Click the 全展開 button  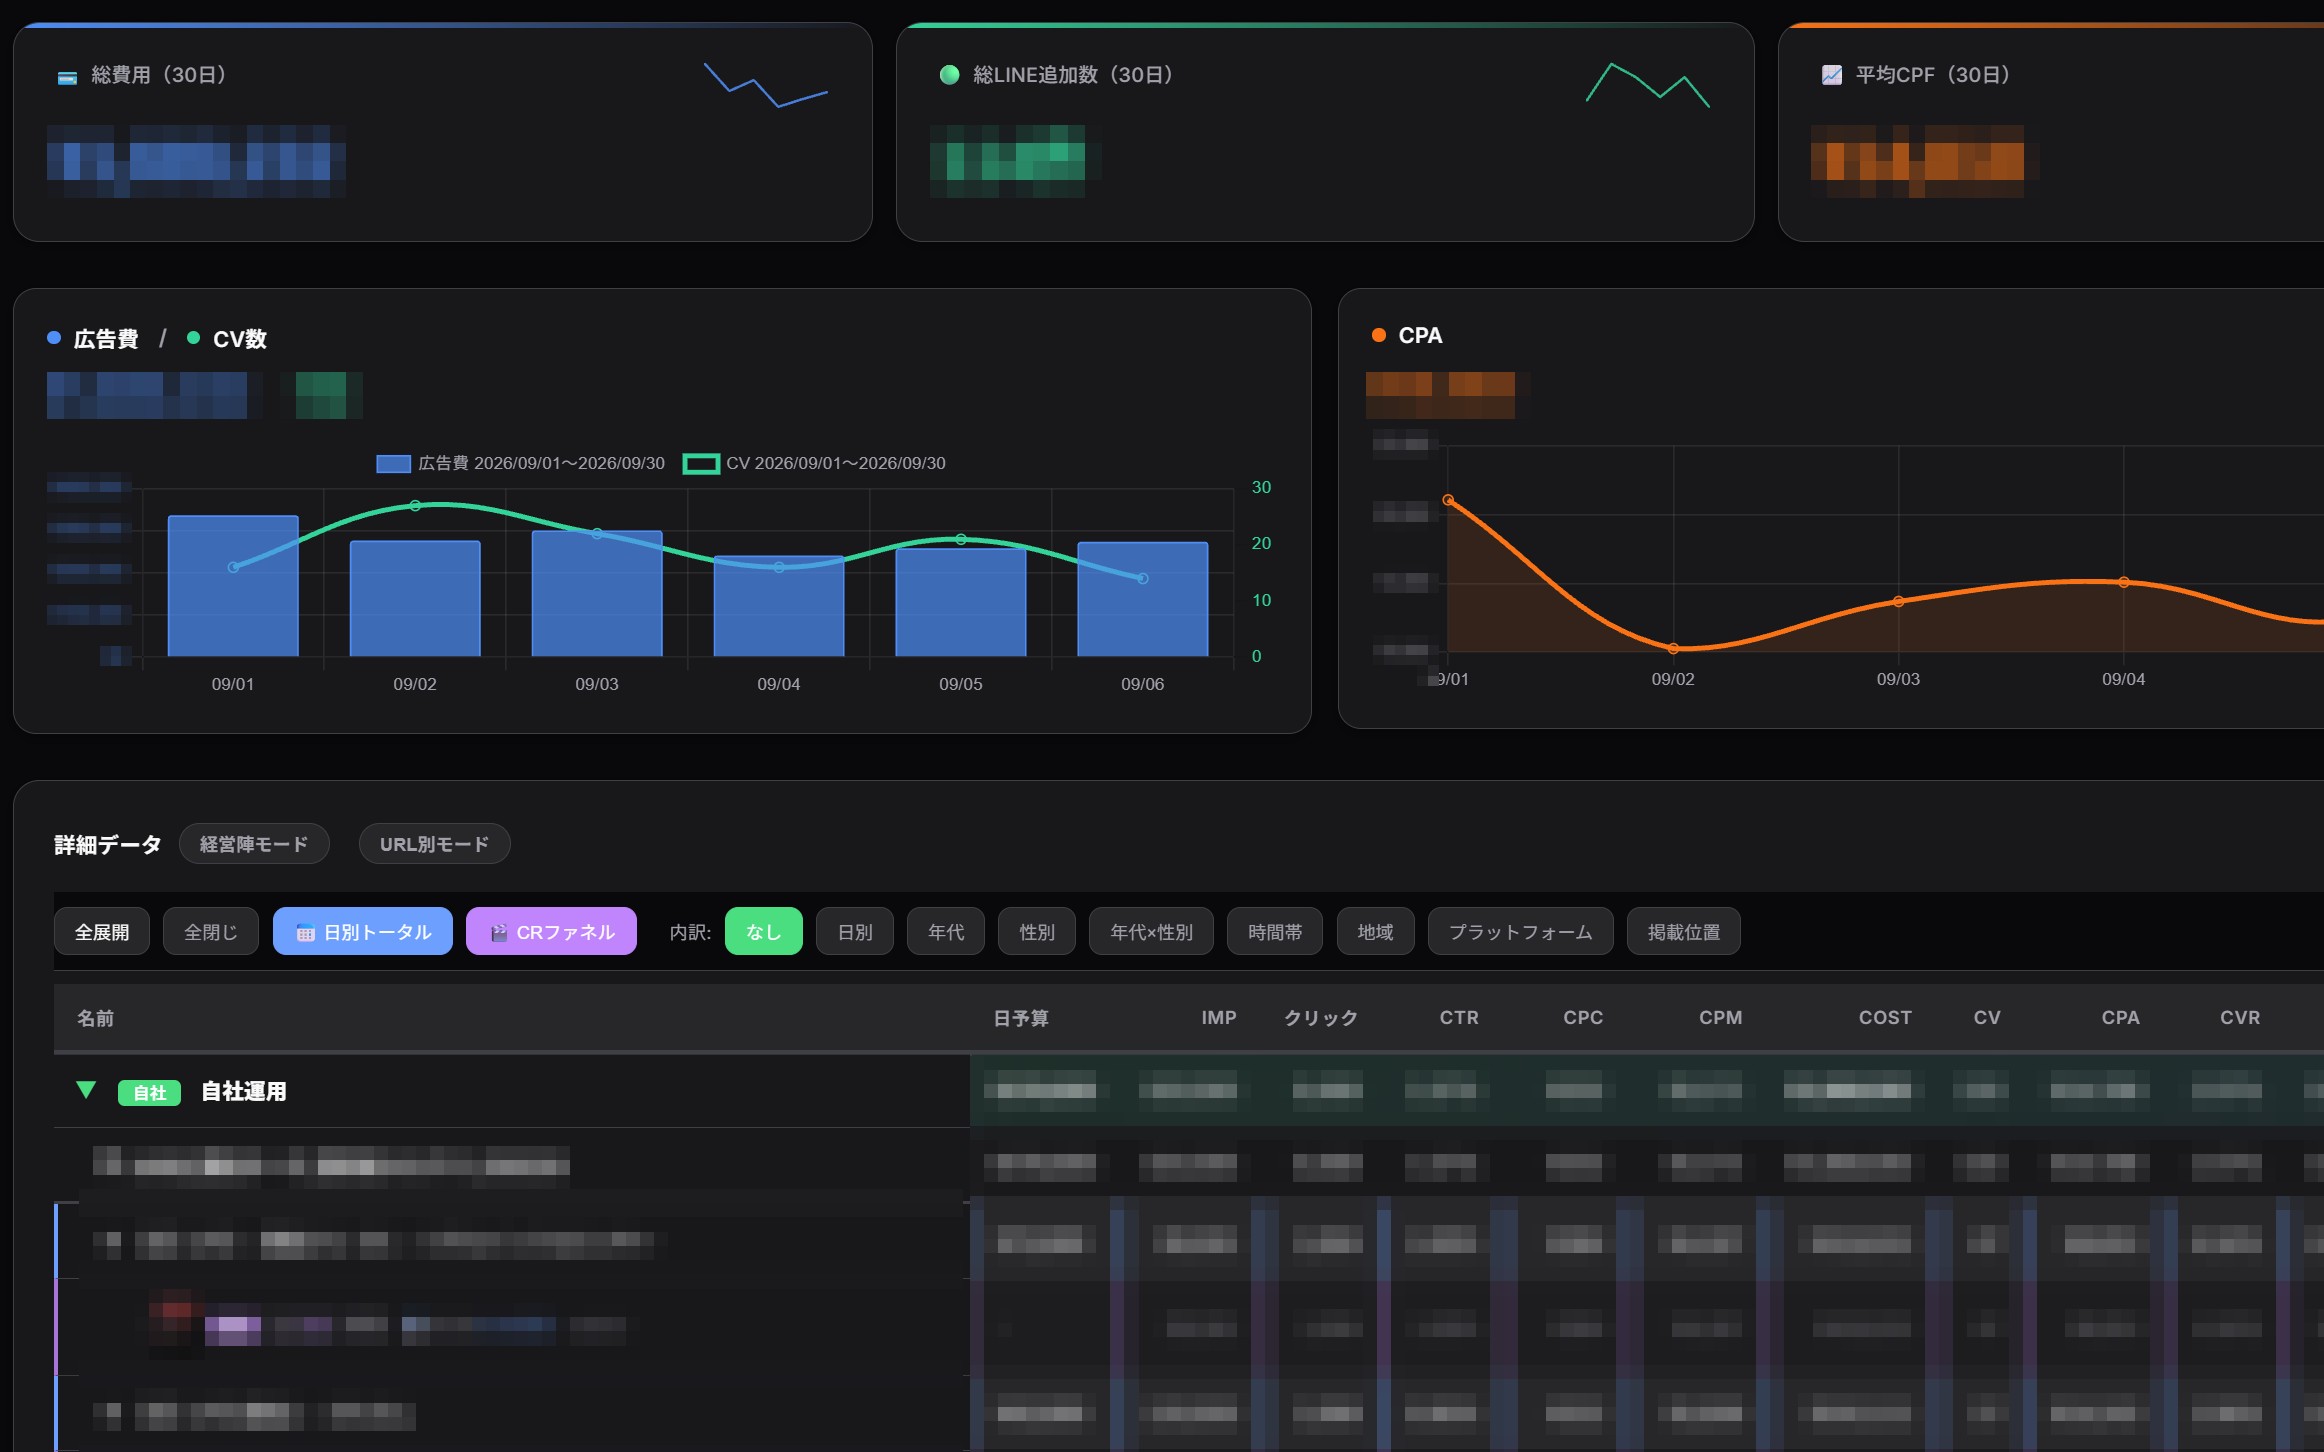coord(102,932)
